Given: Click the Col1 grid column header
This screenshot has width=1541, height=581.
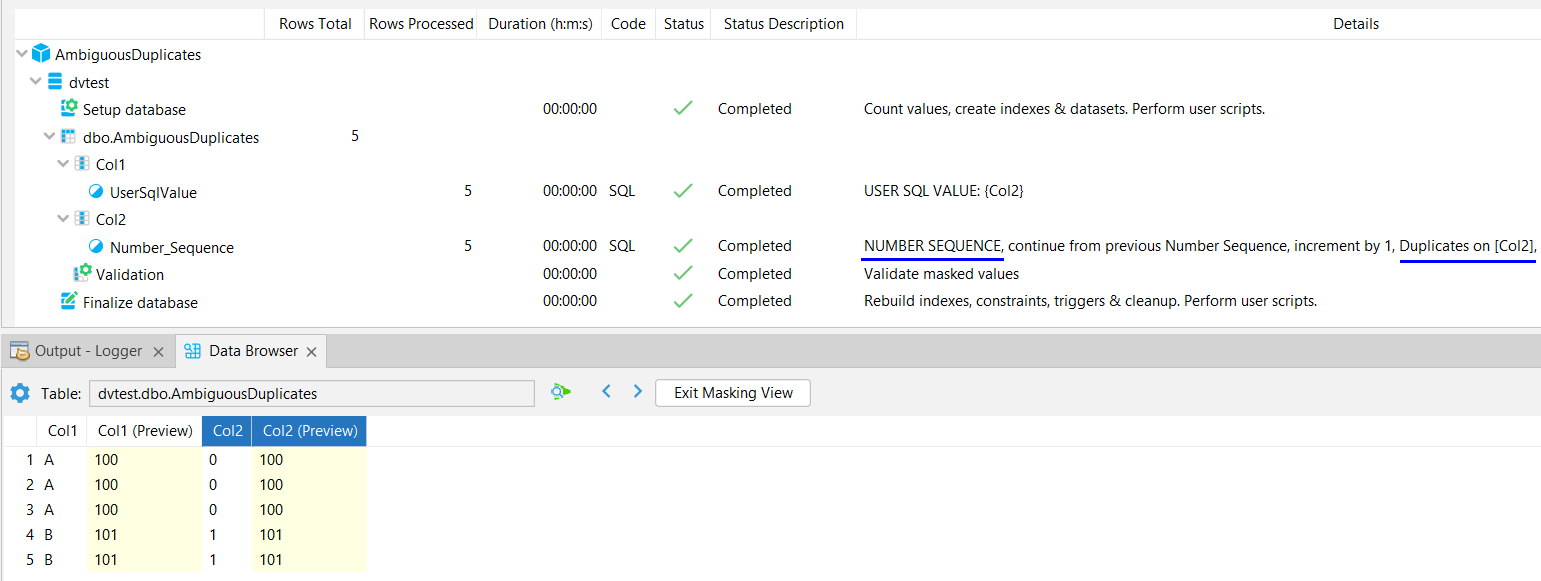Looking at the screenshot, I should (x=62, y=431).
